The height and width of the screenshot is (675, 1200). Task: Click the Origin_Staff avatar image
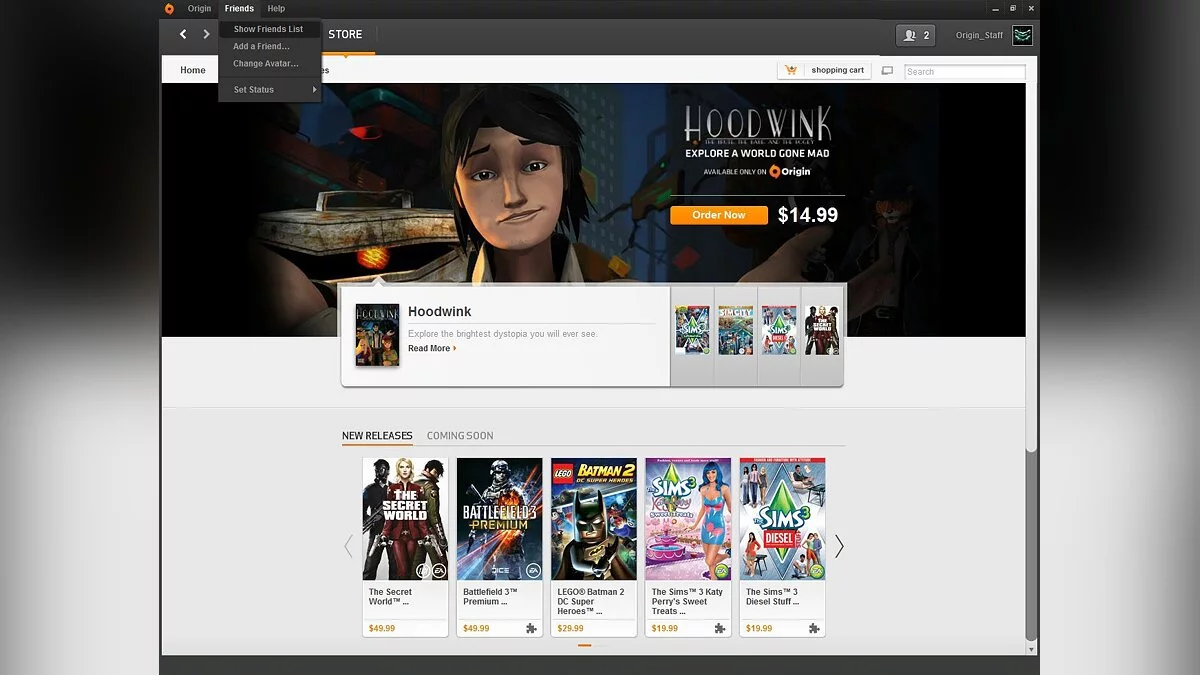[1022, 35]
